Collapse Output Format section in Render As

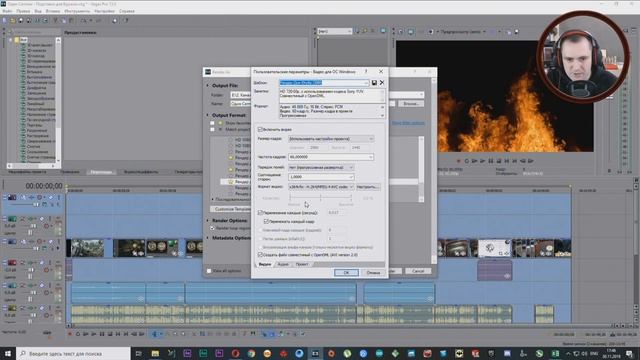pyautogui.click(x=207, y=115)
